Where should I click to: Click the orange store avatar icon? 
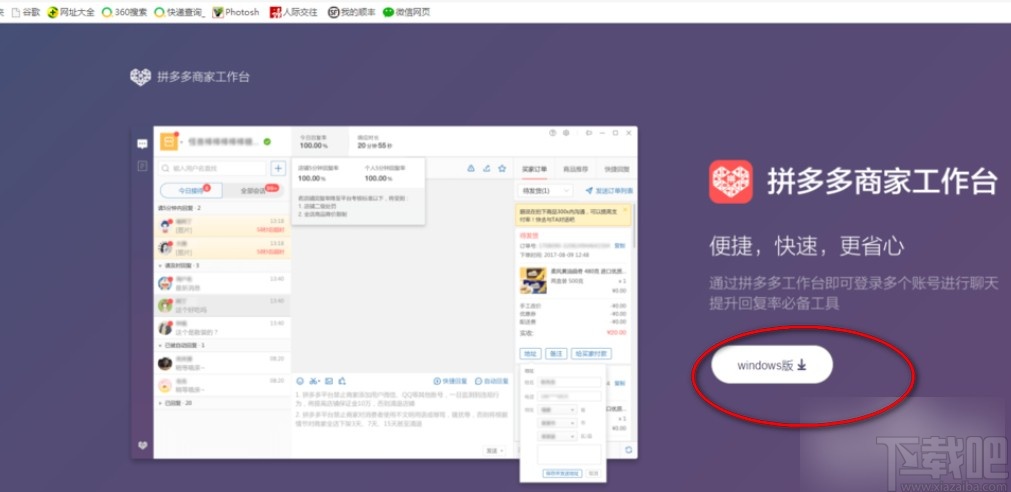click(x=169, y=142)
